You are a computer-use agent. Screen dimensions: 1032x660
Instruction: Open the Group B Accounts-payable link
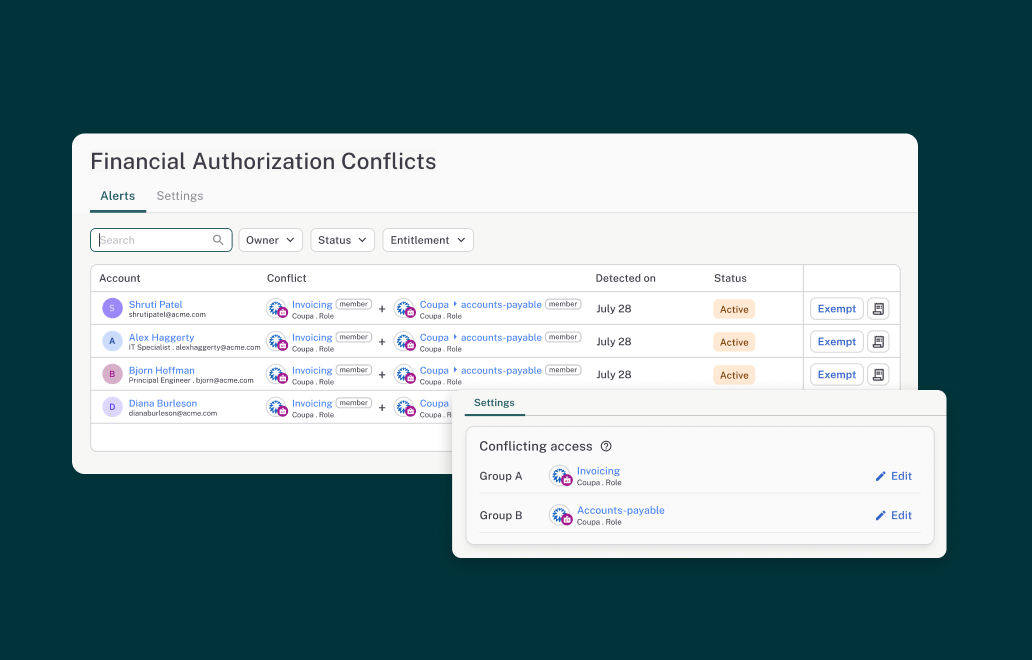[x=621, y=511]
